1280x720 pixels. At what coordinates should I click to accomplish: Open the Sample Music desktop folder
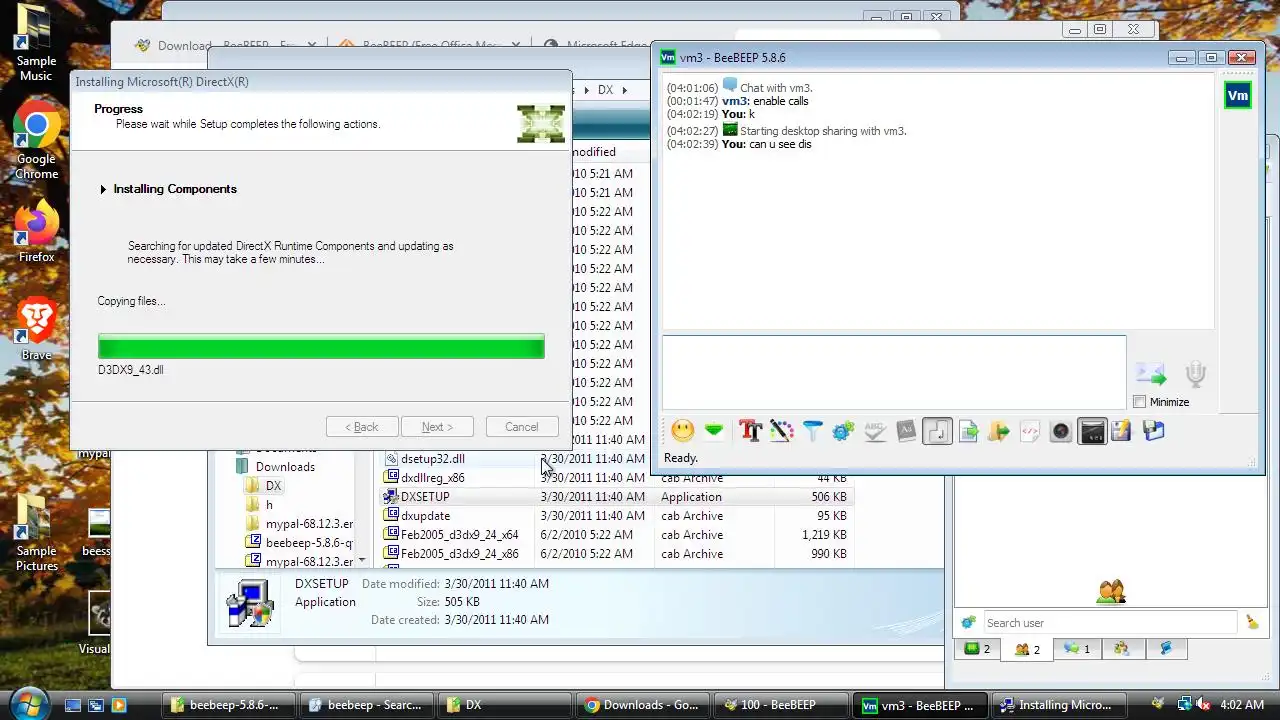click(36, 43)
